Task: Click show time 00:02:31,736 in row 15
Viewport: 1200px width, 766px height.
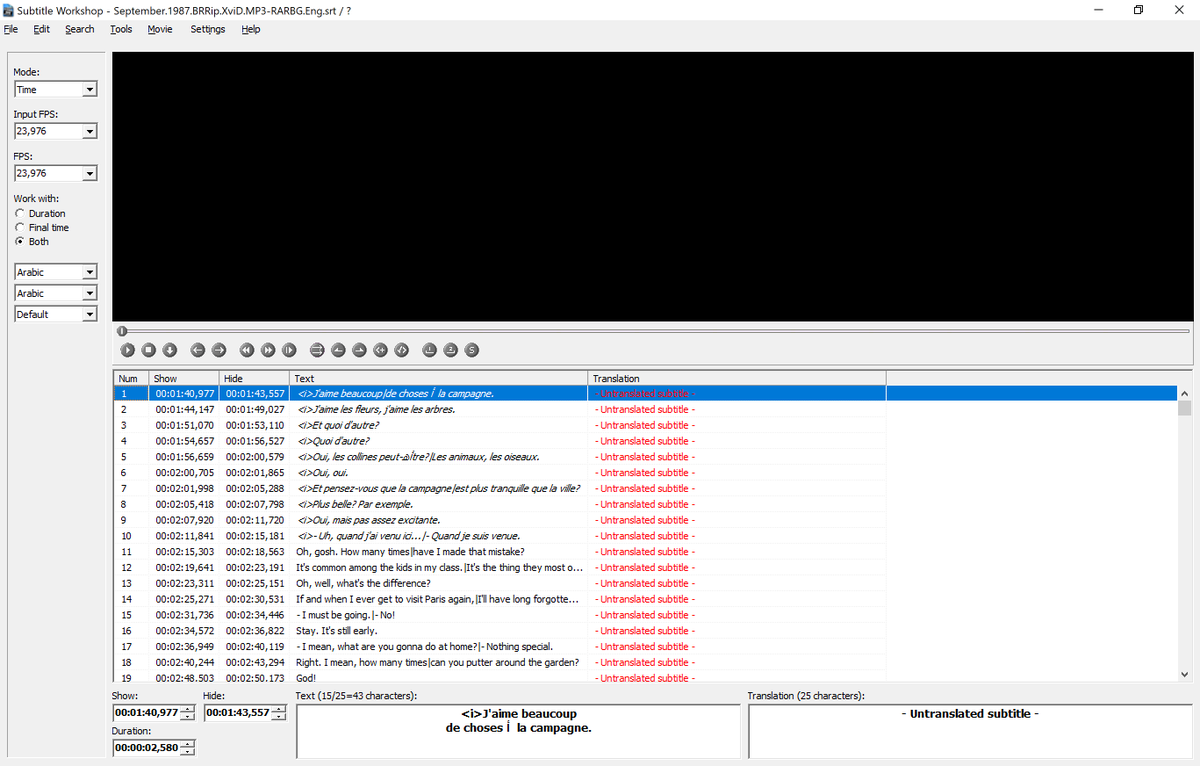Action: click(184, 615)
